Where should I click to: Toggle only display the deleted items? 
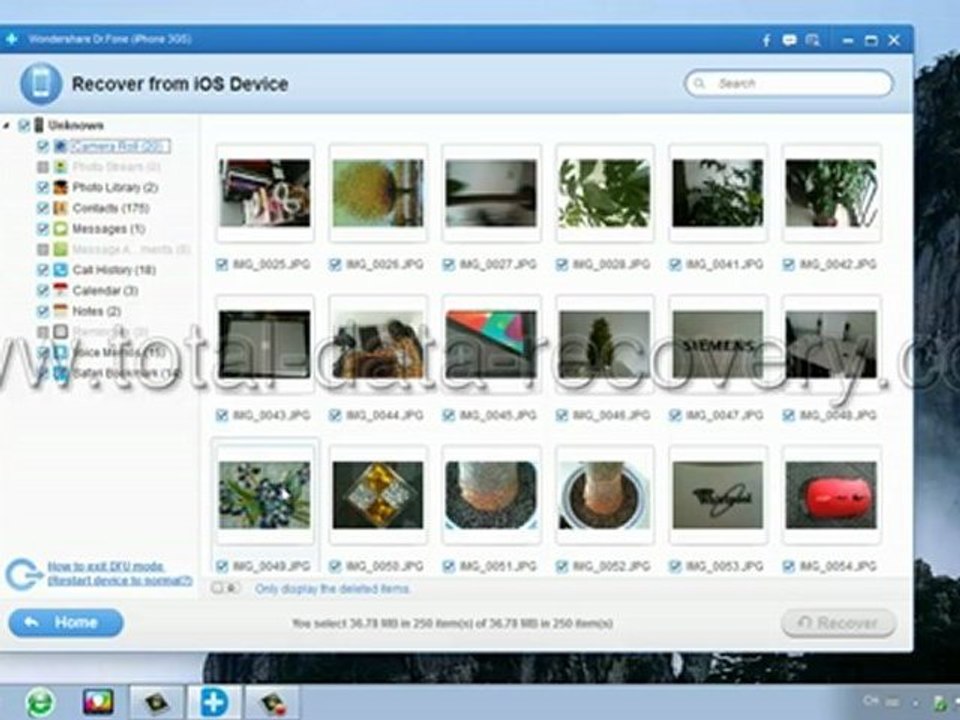[x=217, y=588]
